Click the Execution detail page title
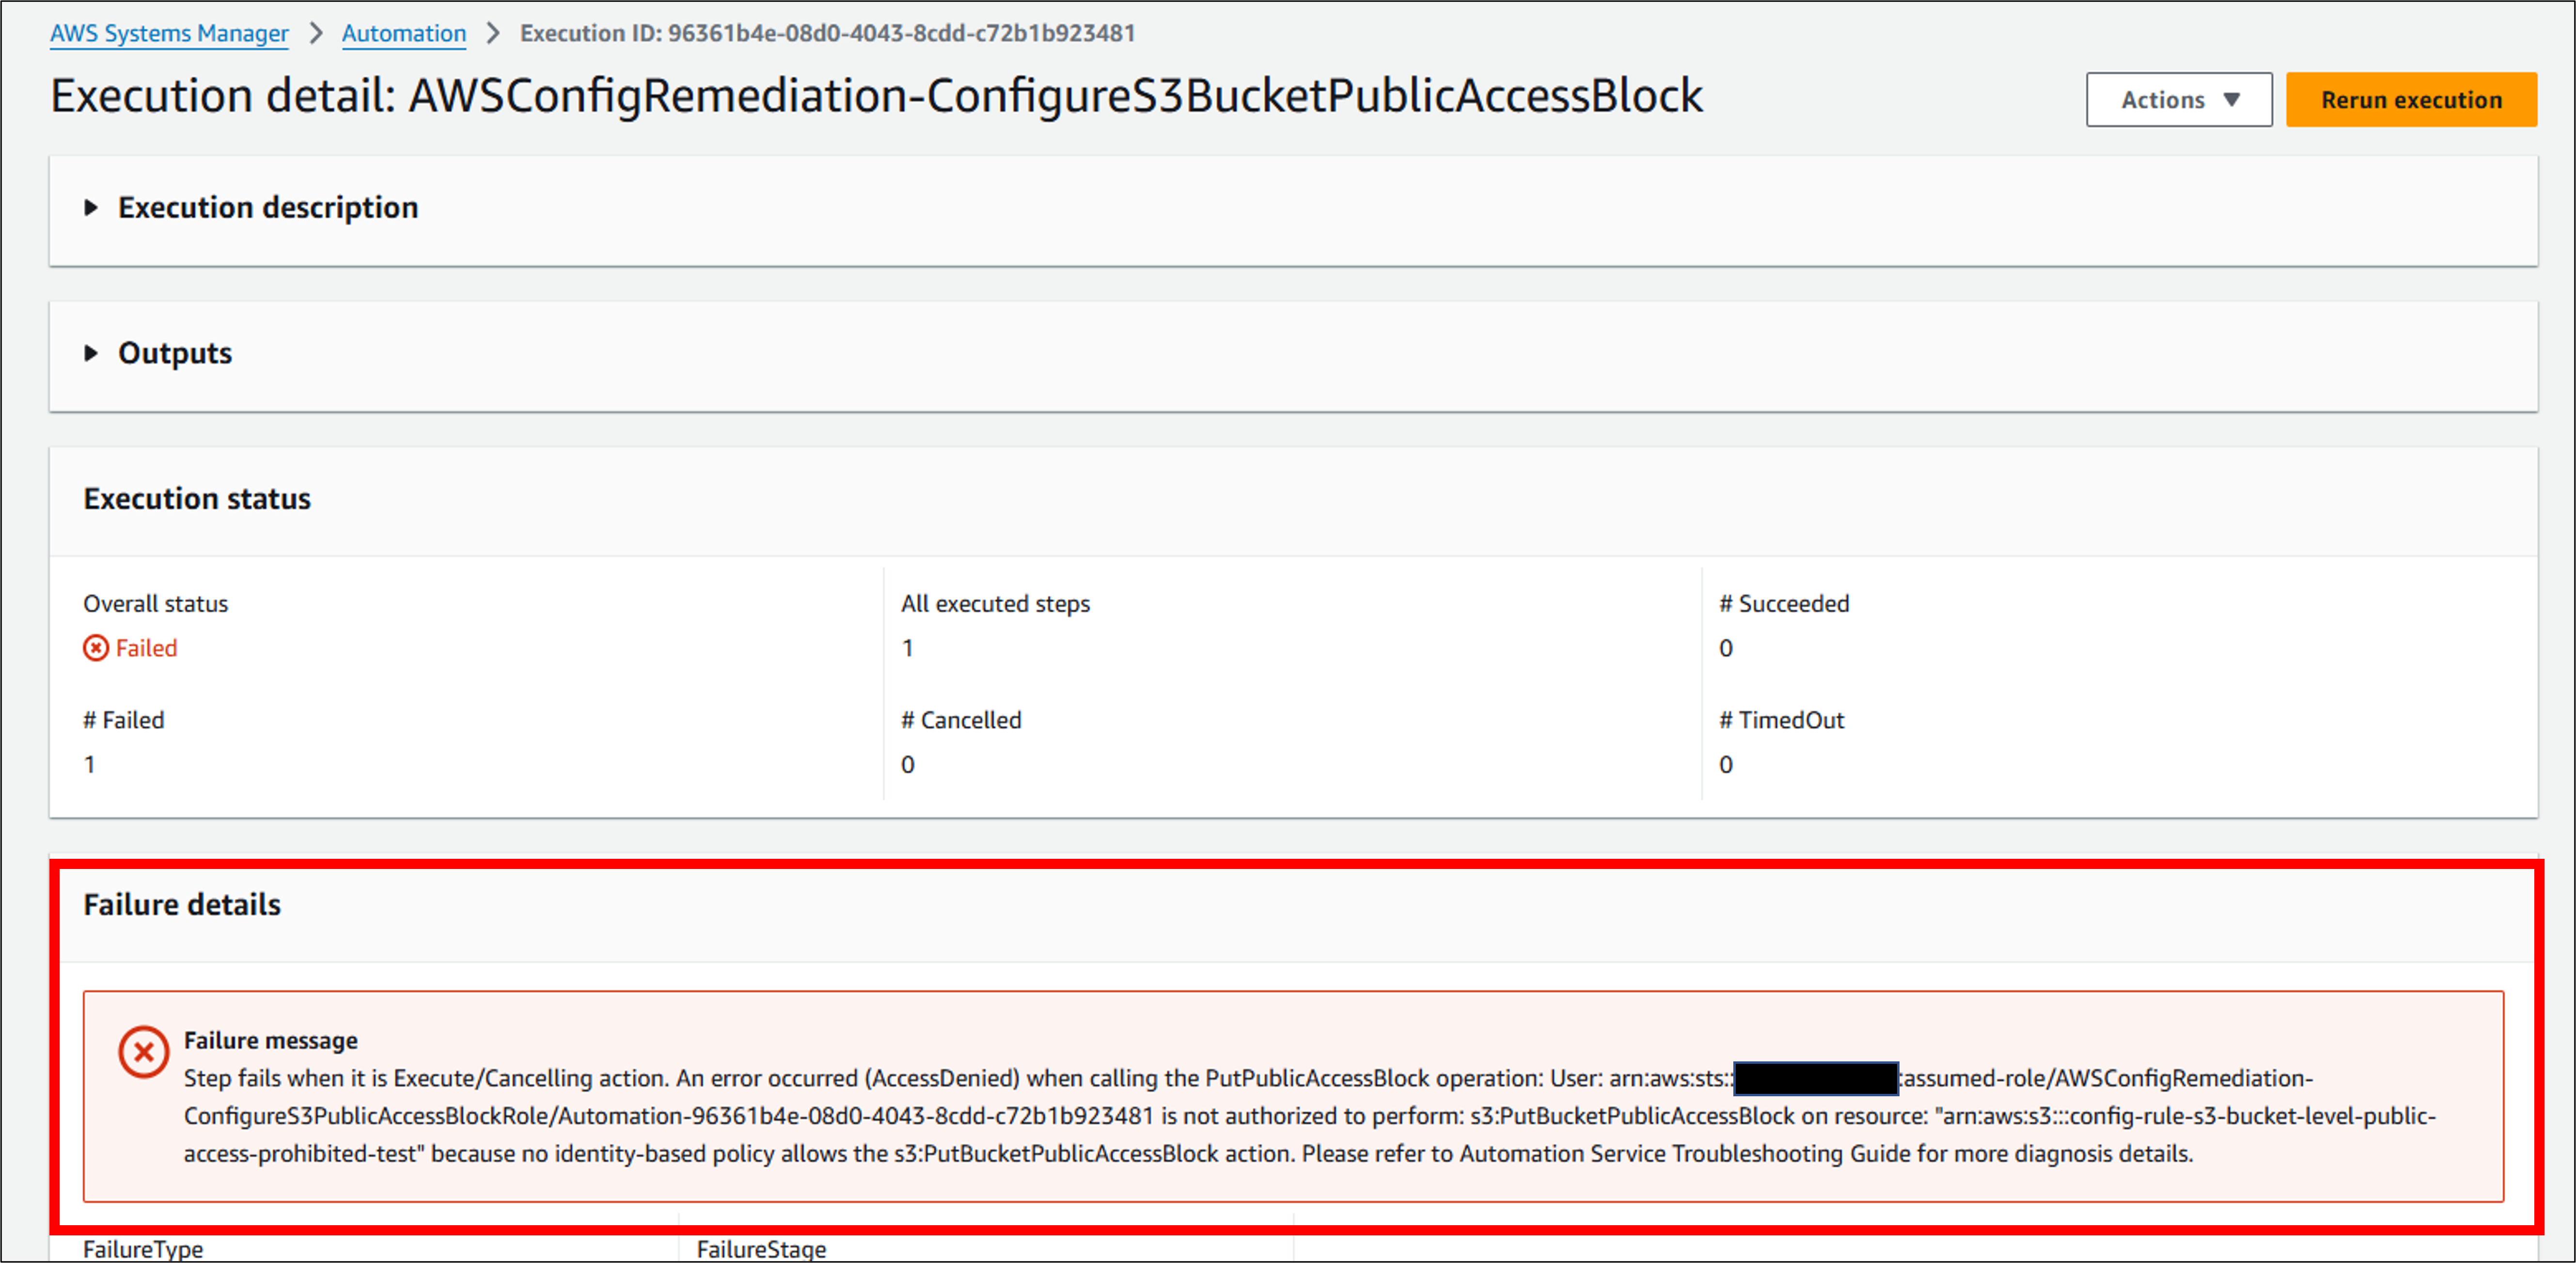 pyautogui.click(x=876, y=96)
